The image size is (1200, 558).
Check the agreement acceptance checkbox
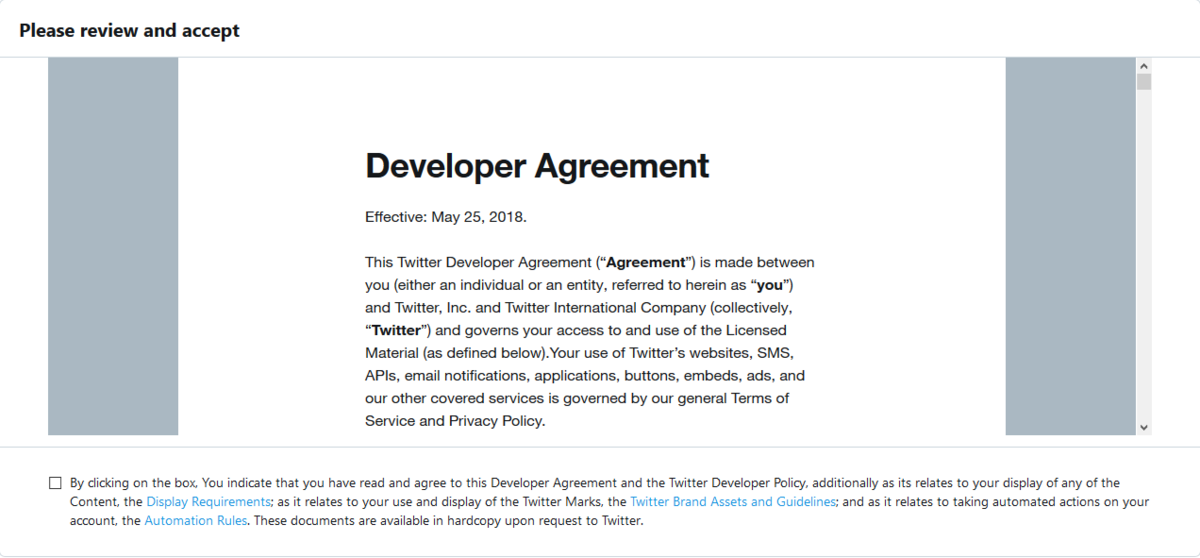[55, 483]
